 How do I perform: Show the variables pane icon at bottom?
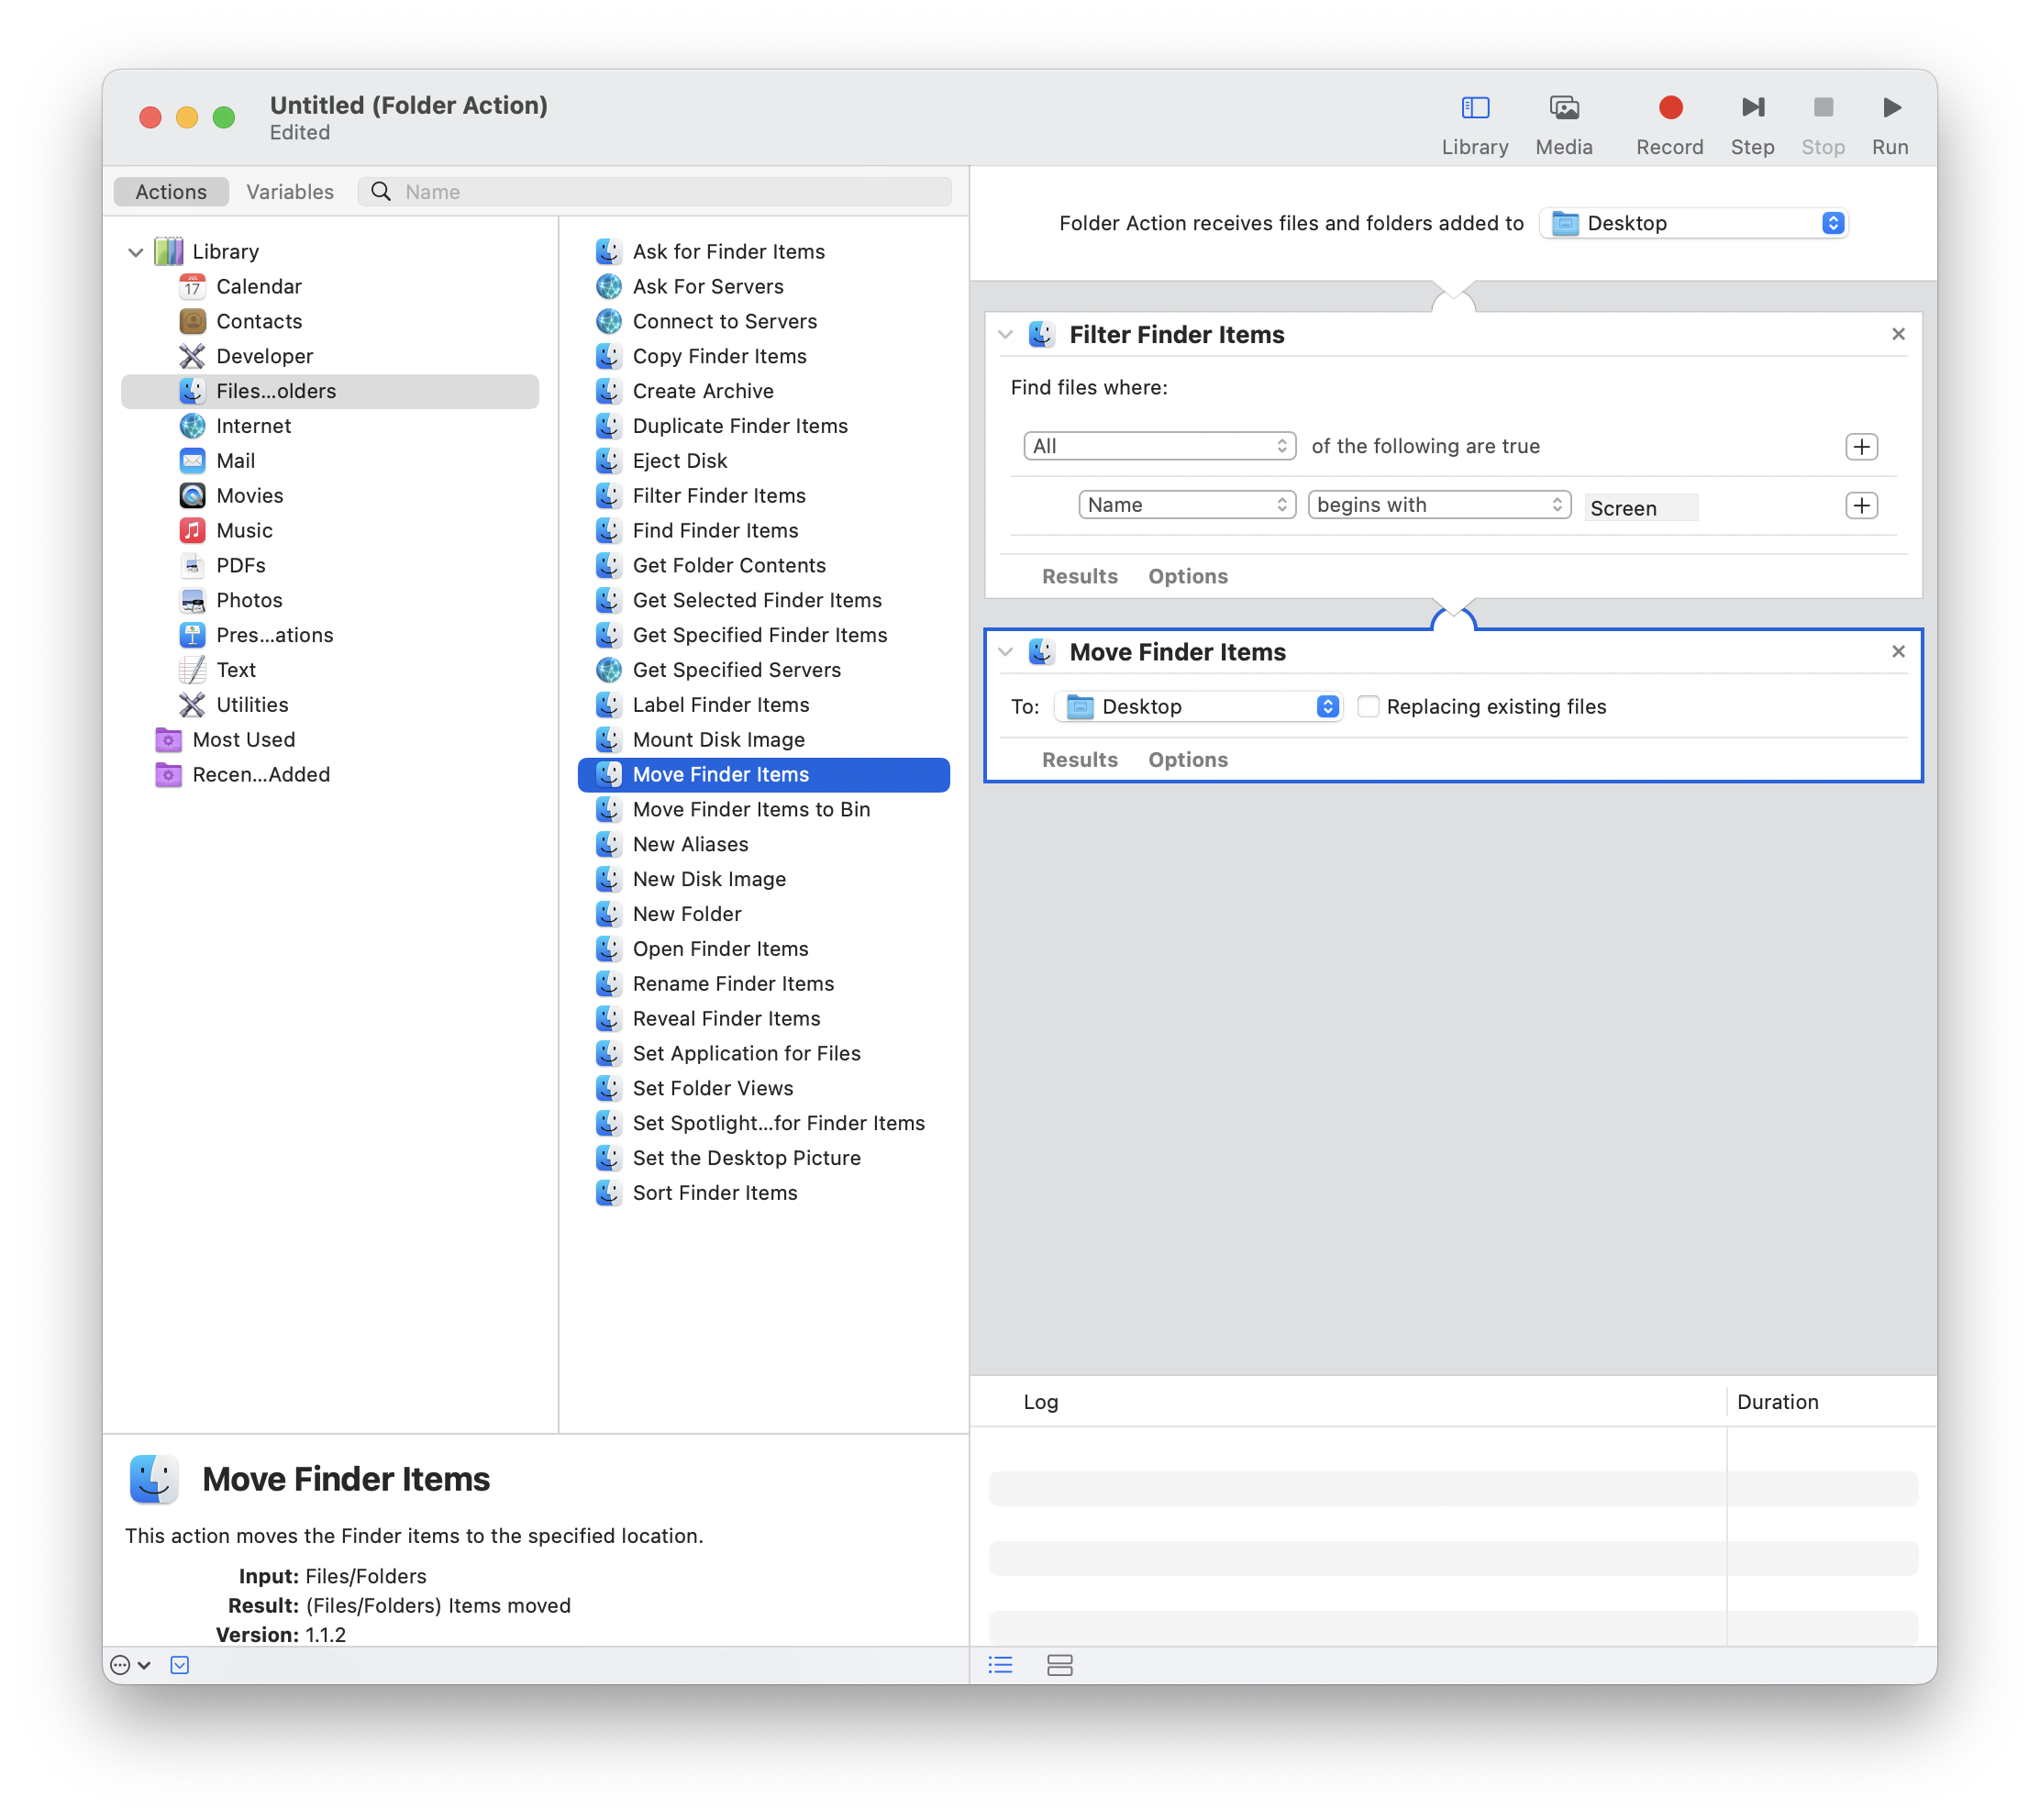1059,1665
